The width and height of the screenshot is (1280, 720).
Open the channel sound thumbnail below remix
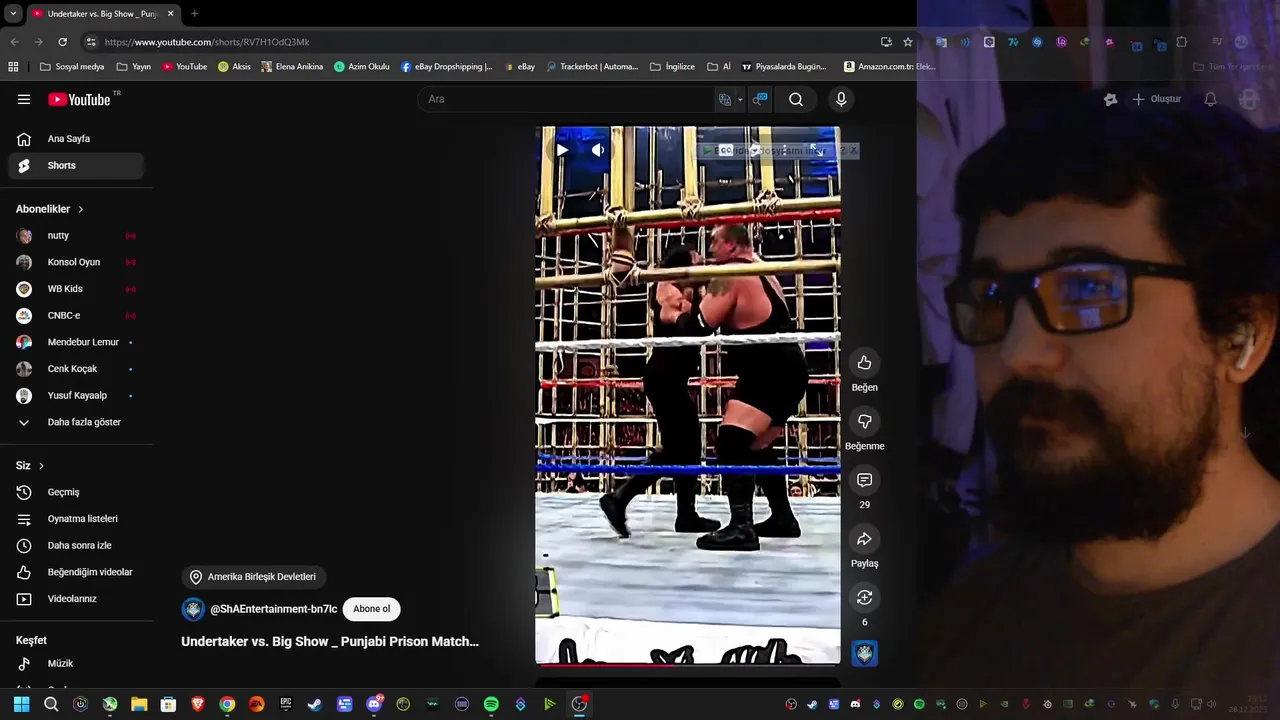point(864,653)
